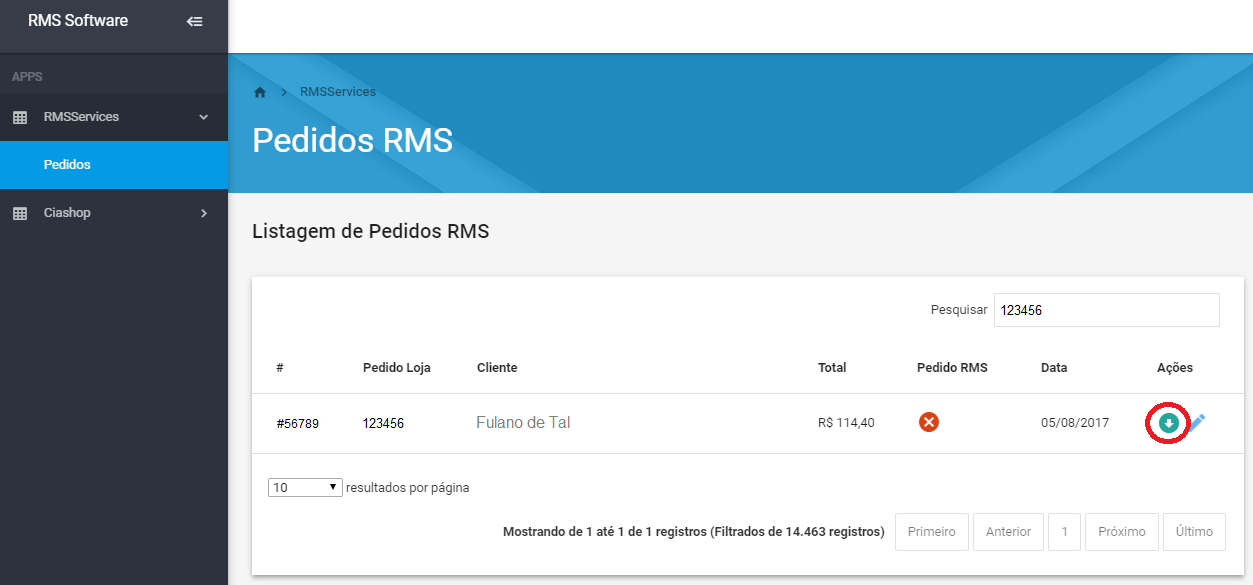Focus the Pesquisar search field
The width and height of the screenshot is (1253, 585).
click(x=1106, y=310)
